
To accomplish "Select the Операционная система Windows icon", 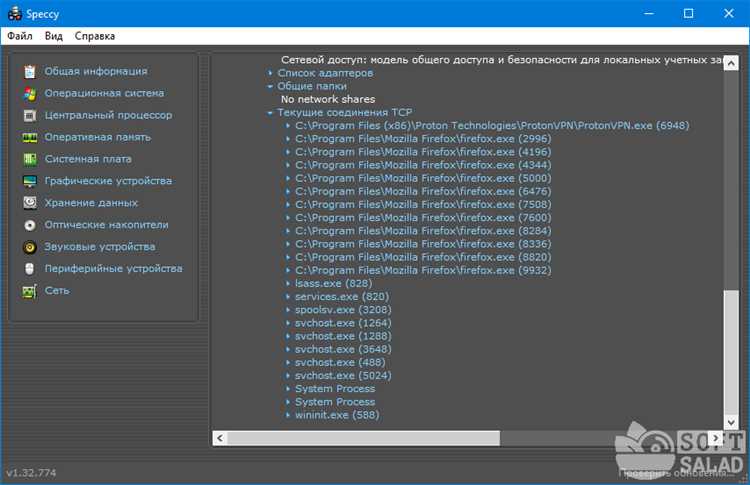I will click(x=30, y=93).
